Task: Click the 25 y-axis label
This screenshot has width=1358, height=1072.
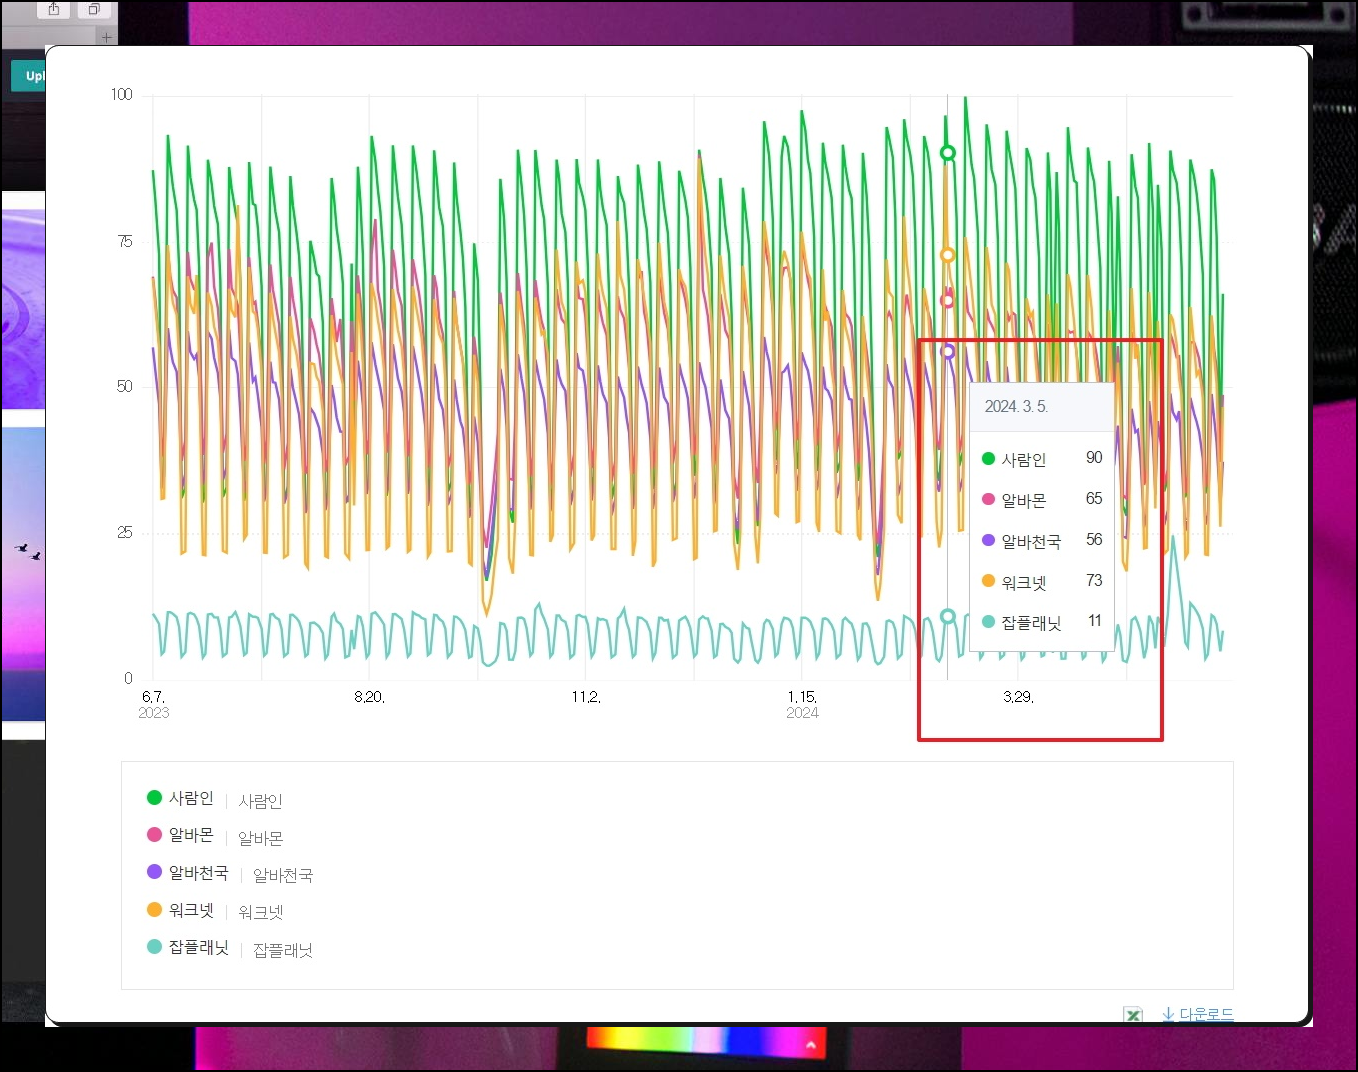Action: (x=125, y=532)
